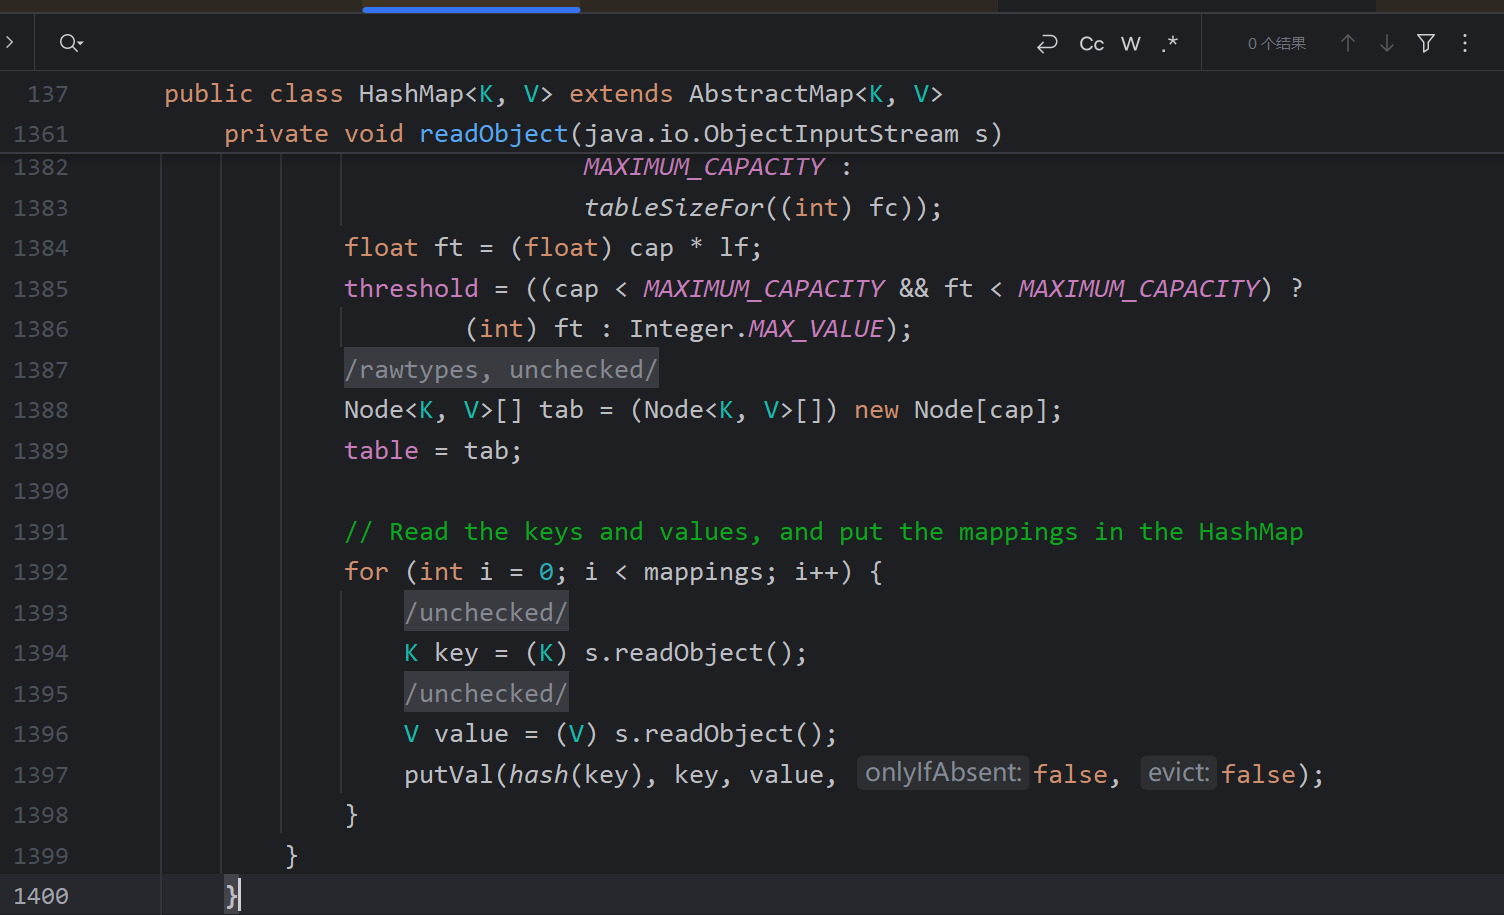
Task: Click table field on line 1389
Action: coord(381,451)
